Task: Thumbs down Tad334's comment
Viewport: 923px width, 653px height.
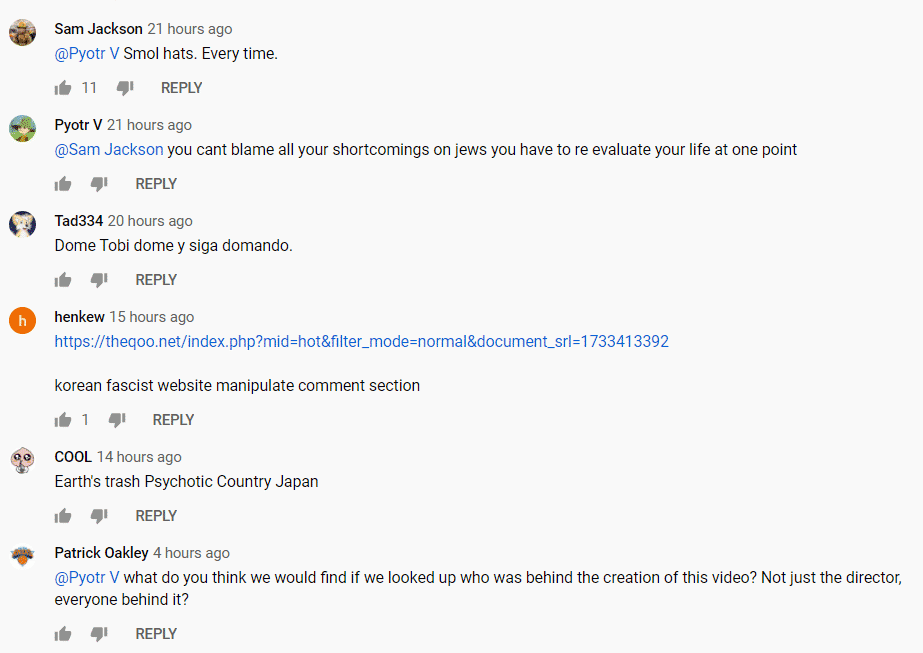Action: point(99,280)
